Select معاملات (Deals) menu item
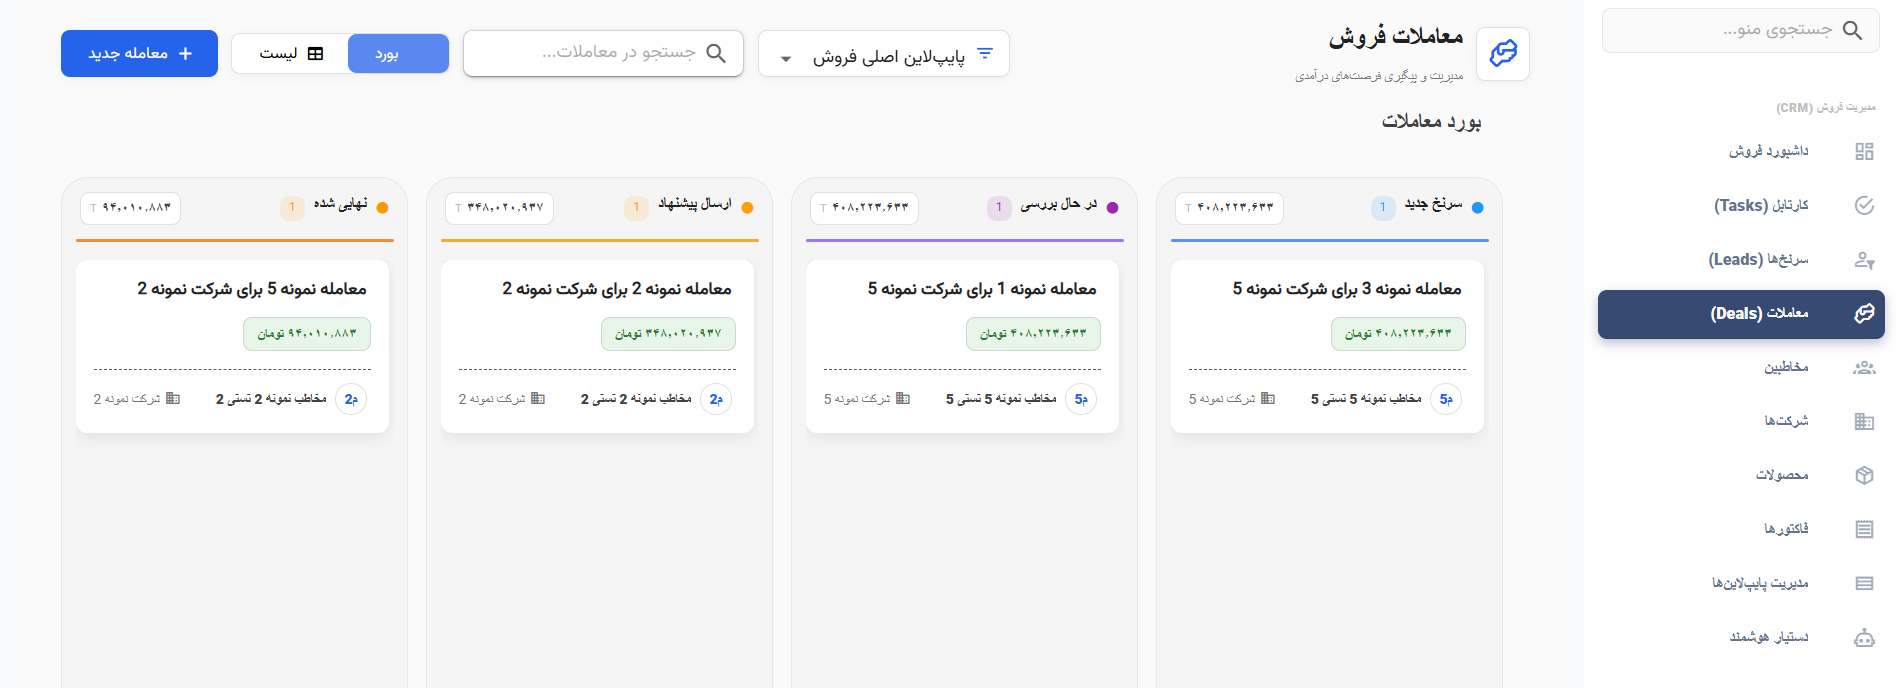 (1741, 314)
